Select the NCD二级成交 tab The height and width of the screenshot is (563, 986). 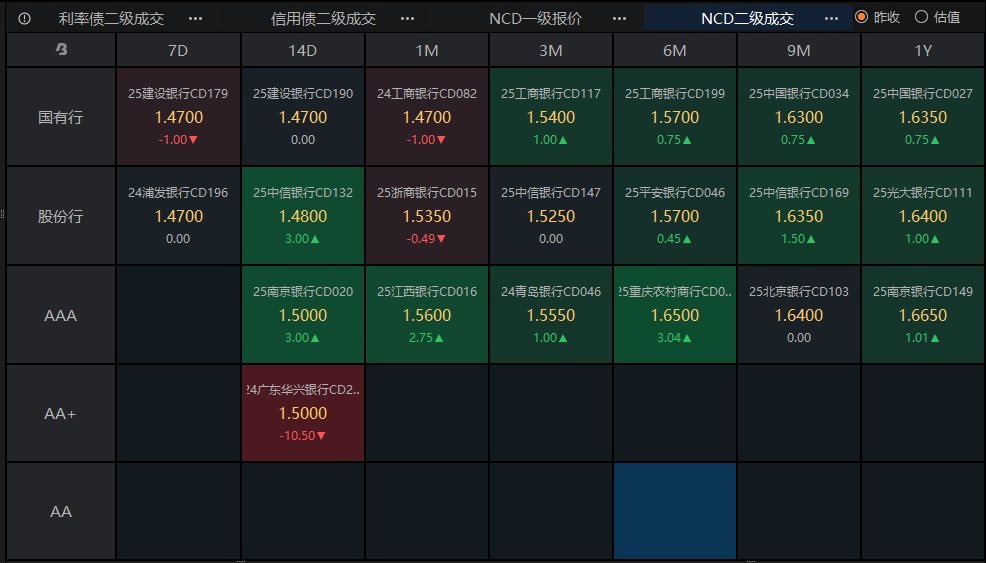(x=747, y=18)
